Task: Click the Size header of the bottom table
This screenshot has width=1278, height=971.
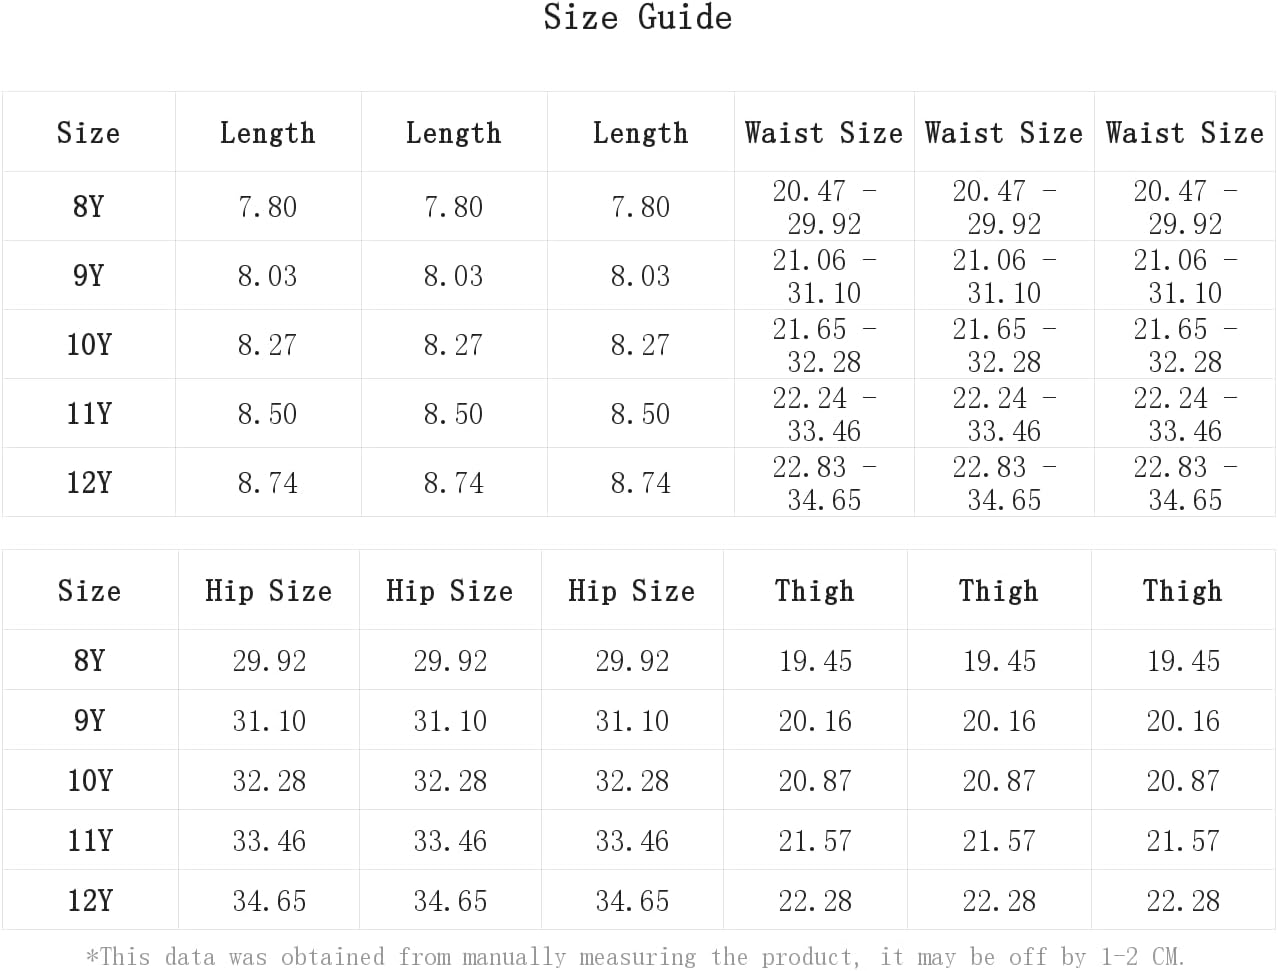Action: pos(89,591)
